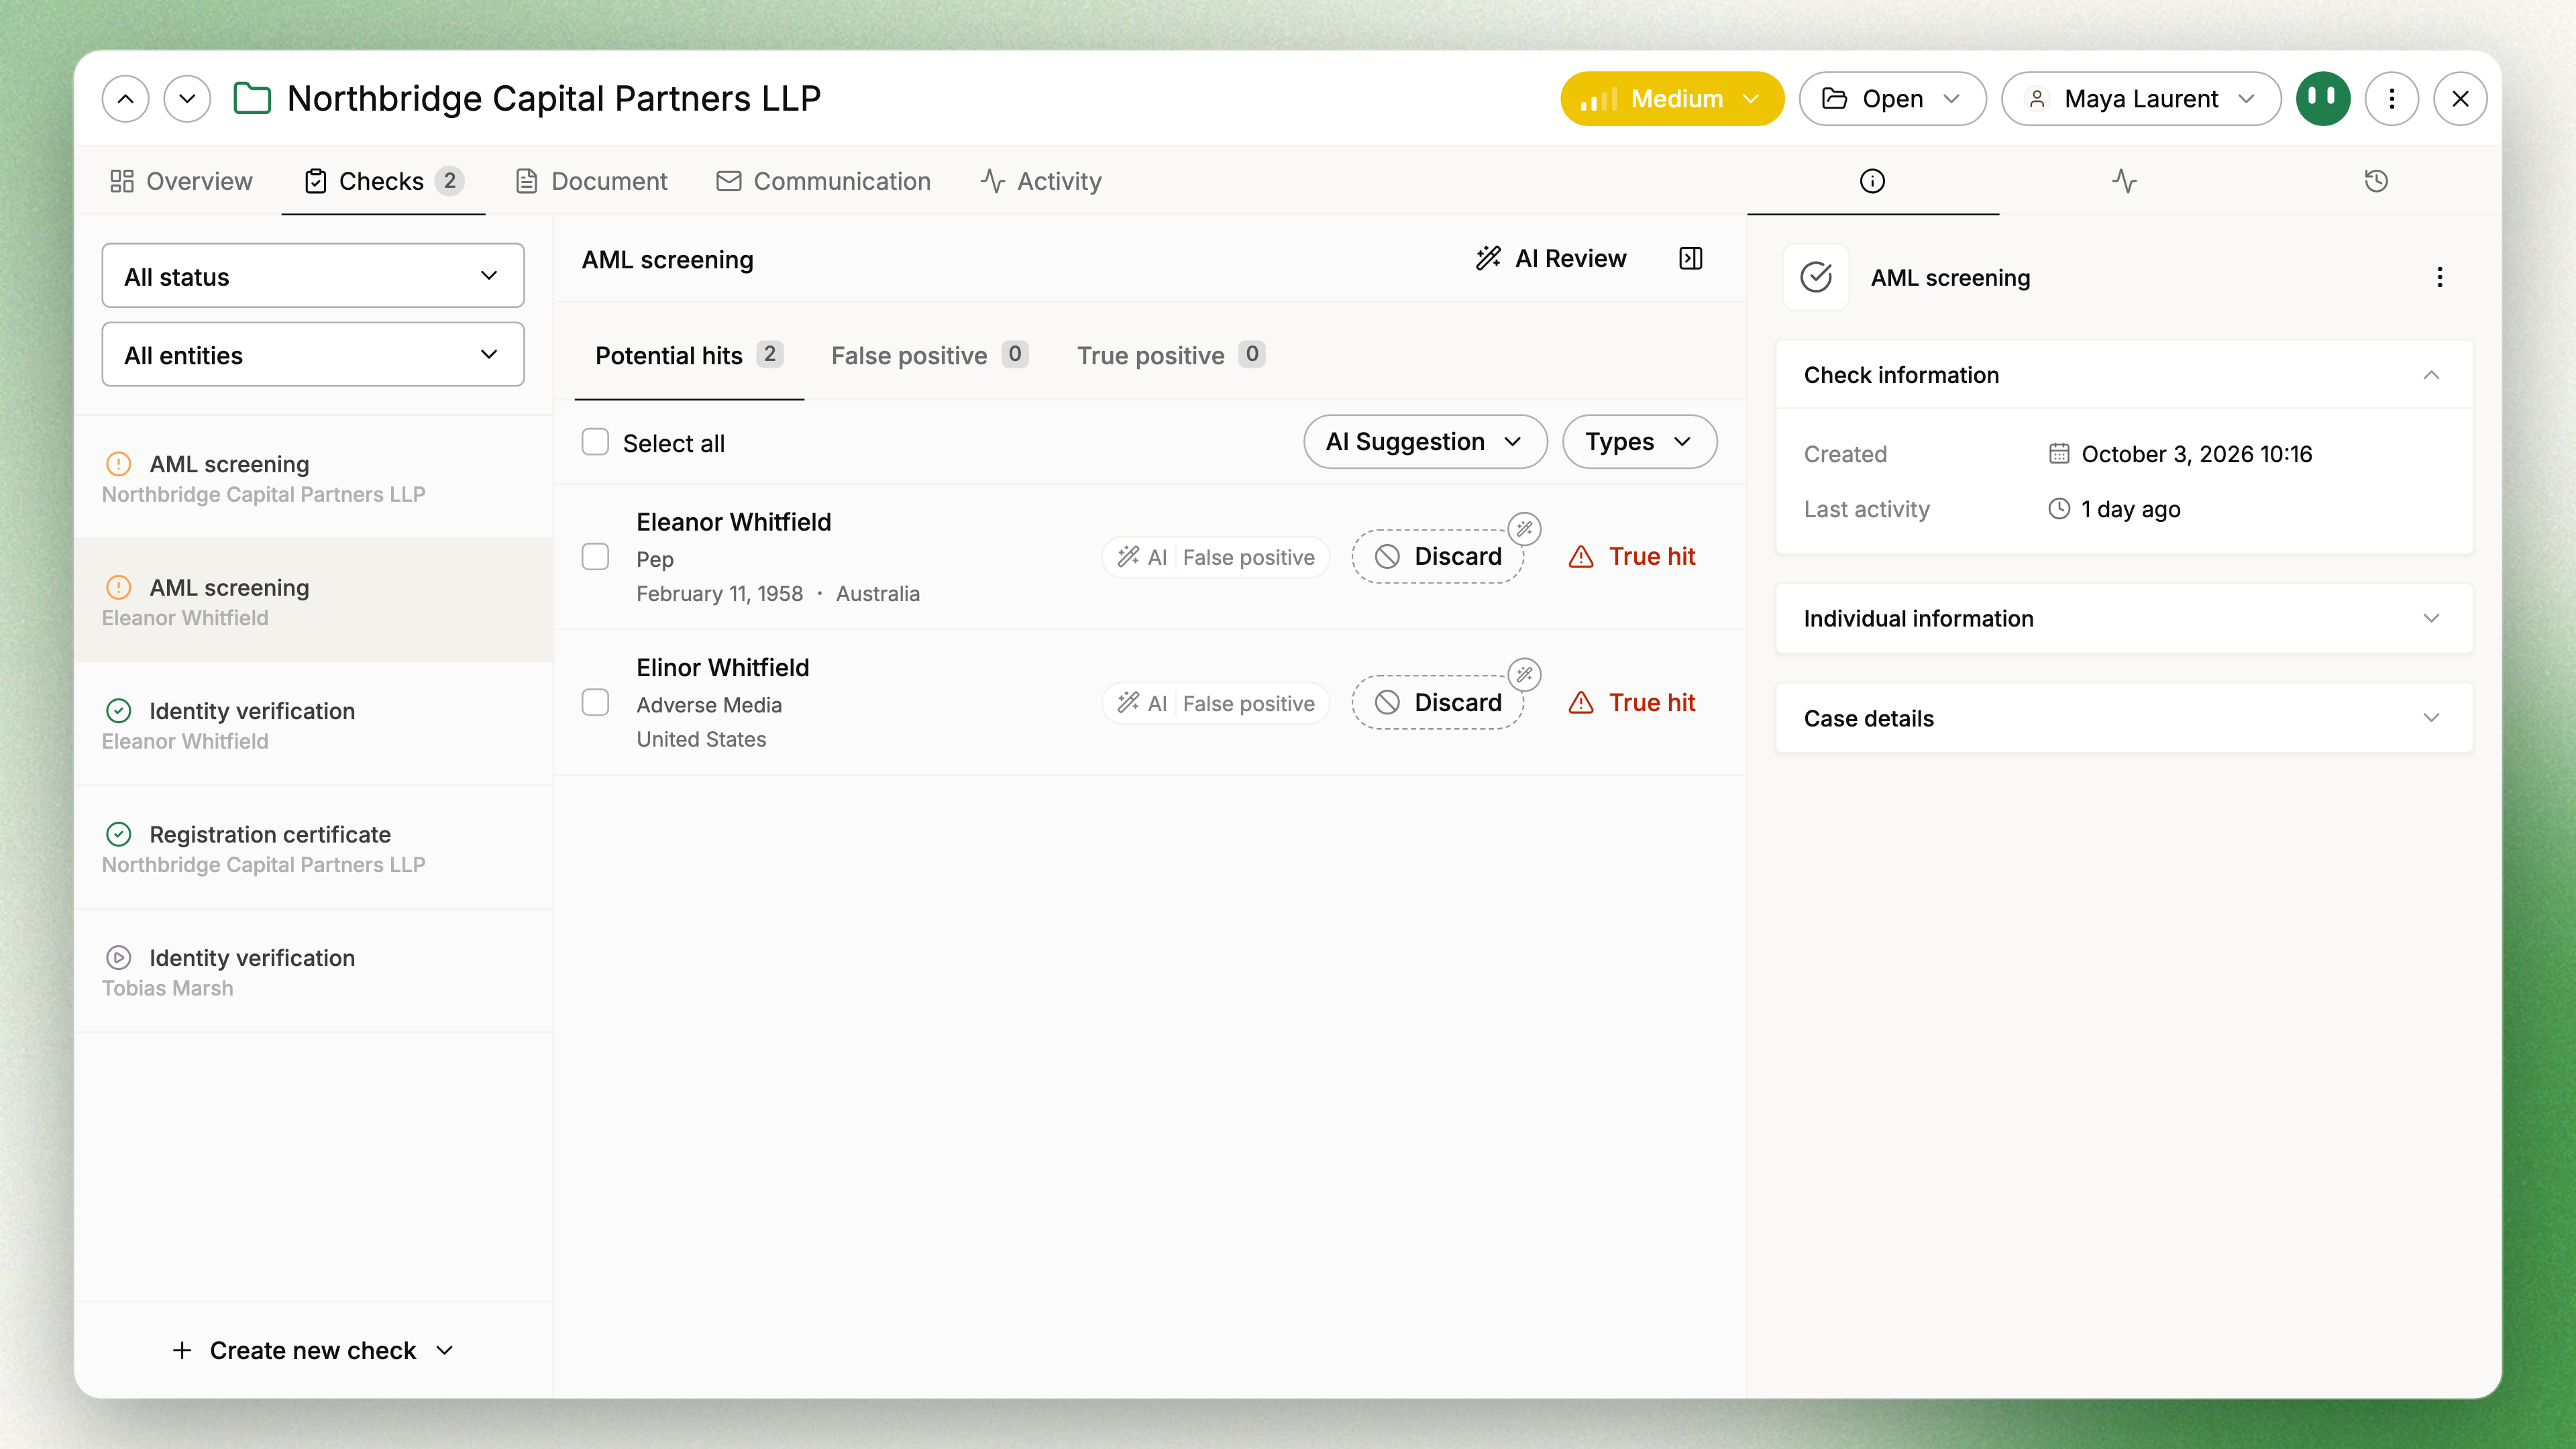This screenshot has width=2576, height=1449.
Task: Open the AI Suggestion filter dropdown
Action: pyautogui.click(x=1425, y=442)
